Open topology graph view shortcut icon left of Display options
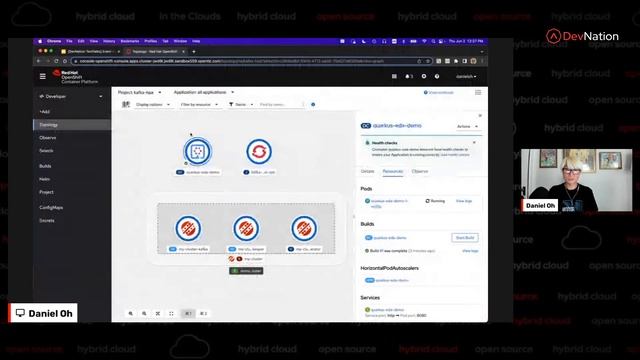The image size is (640, 360). [x=126, y=104]
